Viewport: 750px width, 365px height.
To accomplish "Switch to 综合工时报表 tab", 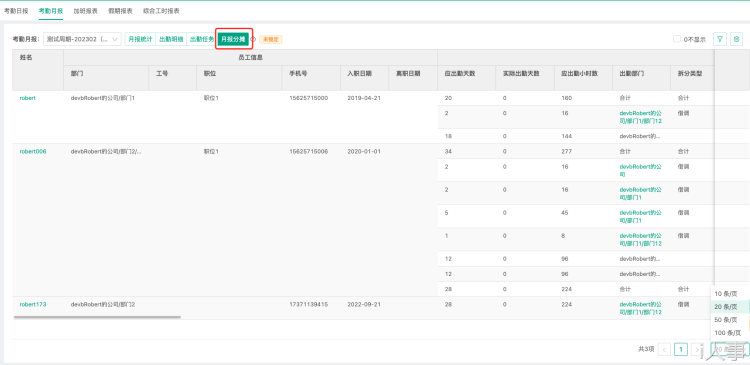I will (161, 11).
